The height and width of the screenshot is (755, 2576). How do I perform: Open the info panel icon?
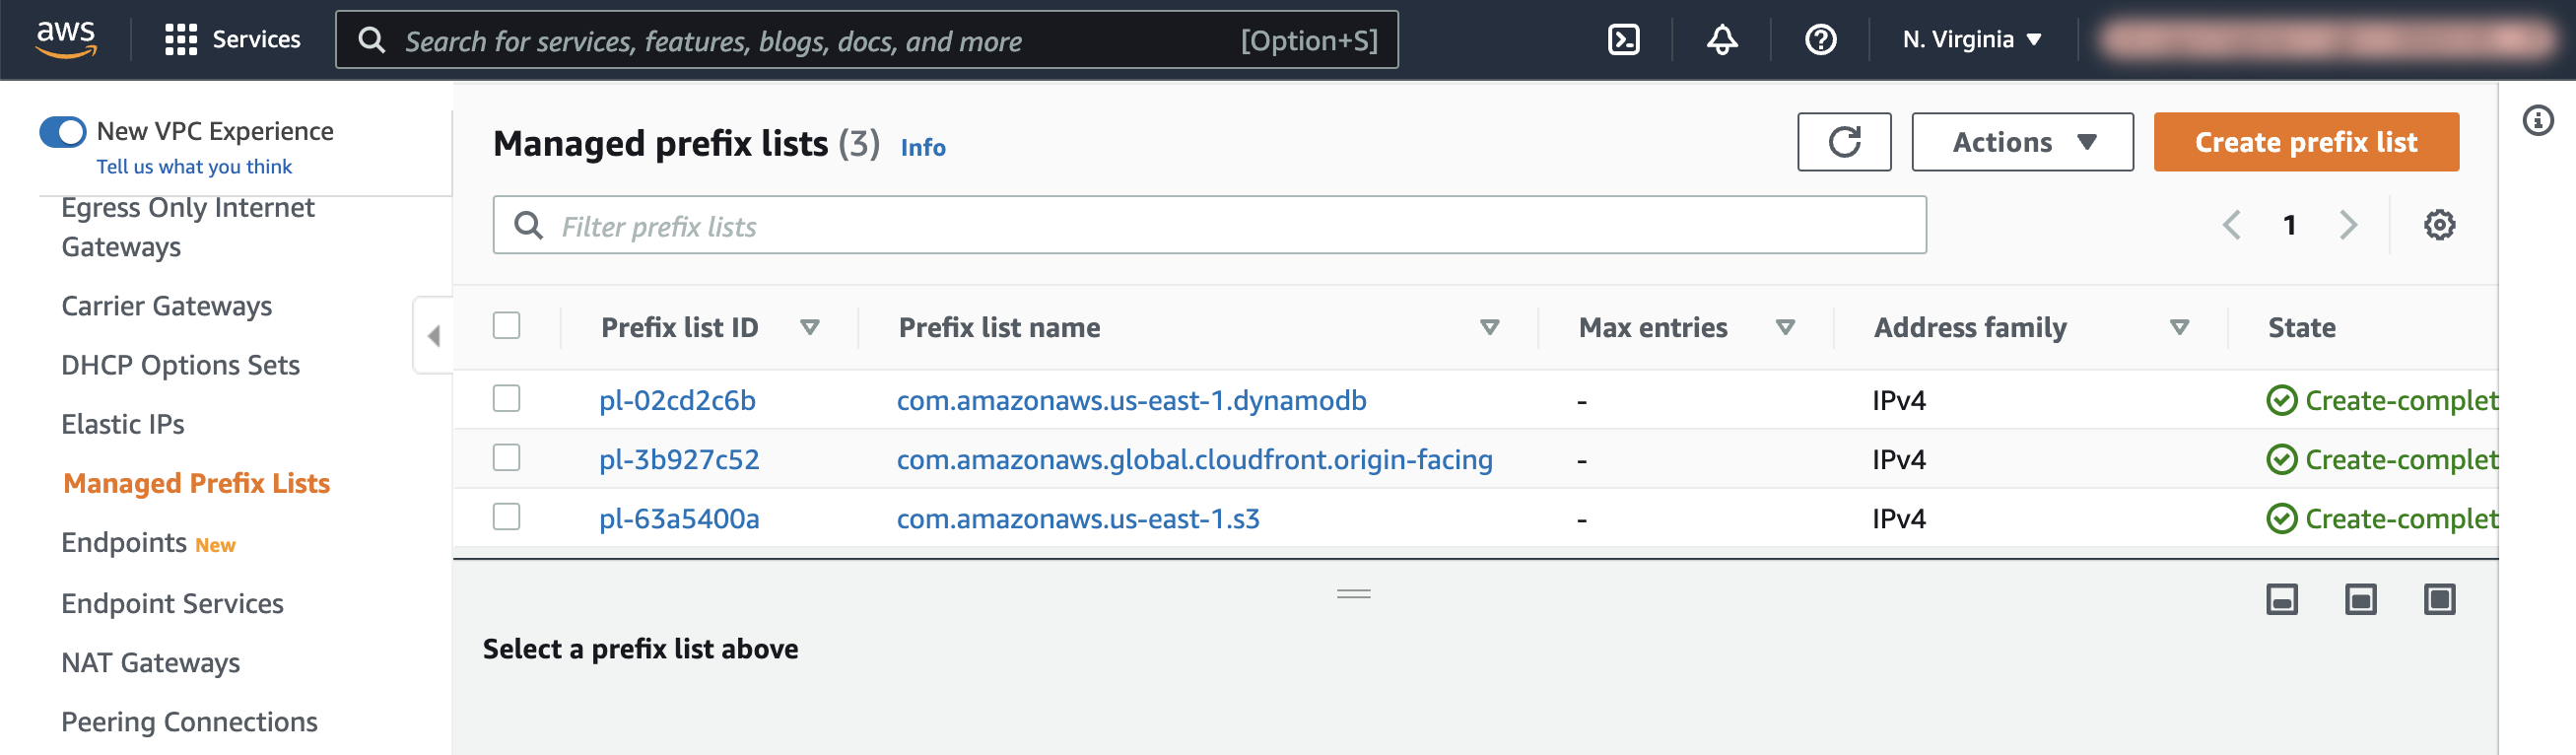pos(2537,121)
